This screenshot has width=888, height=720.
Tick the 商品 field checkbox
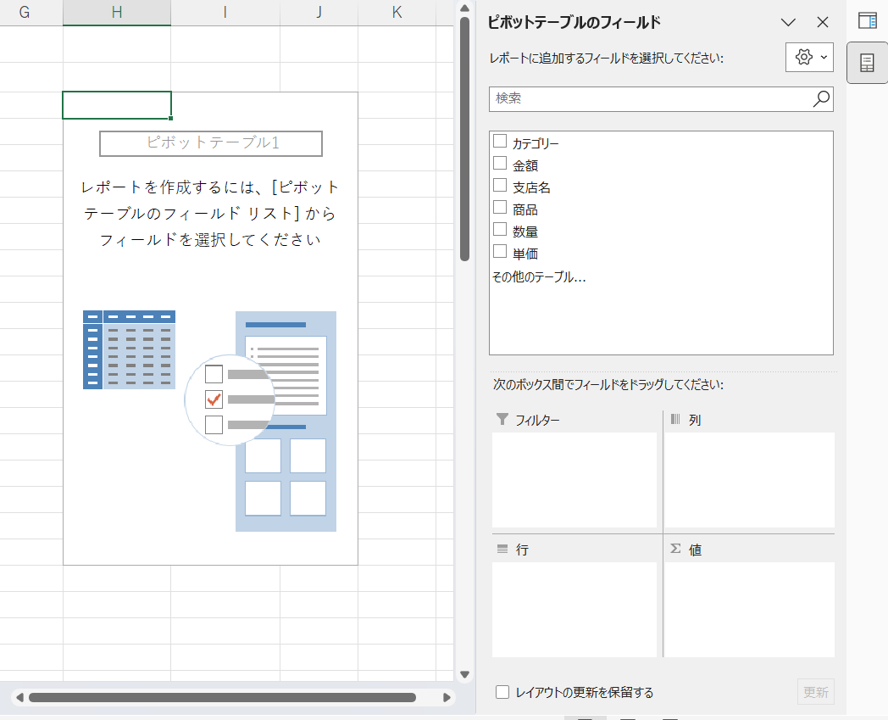500,208
